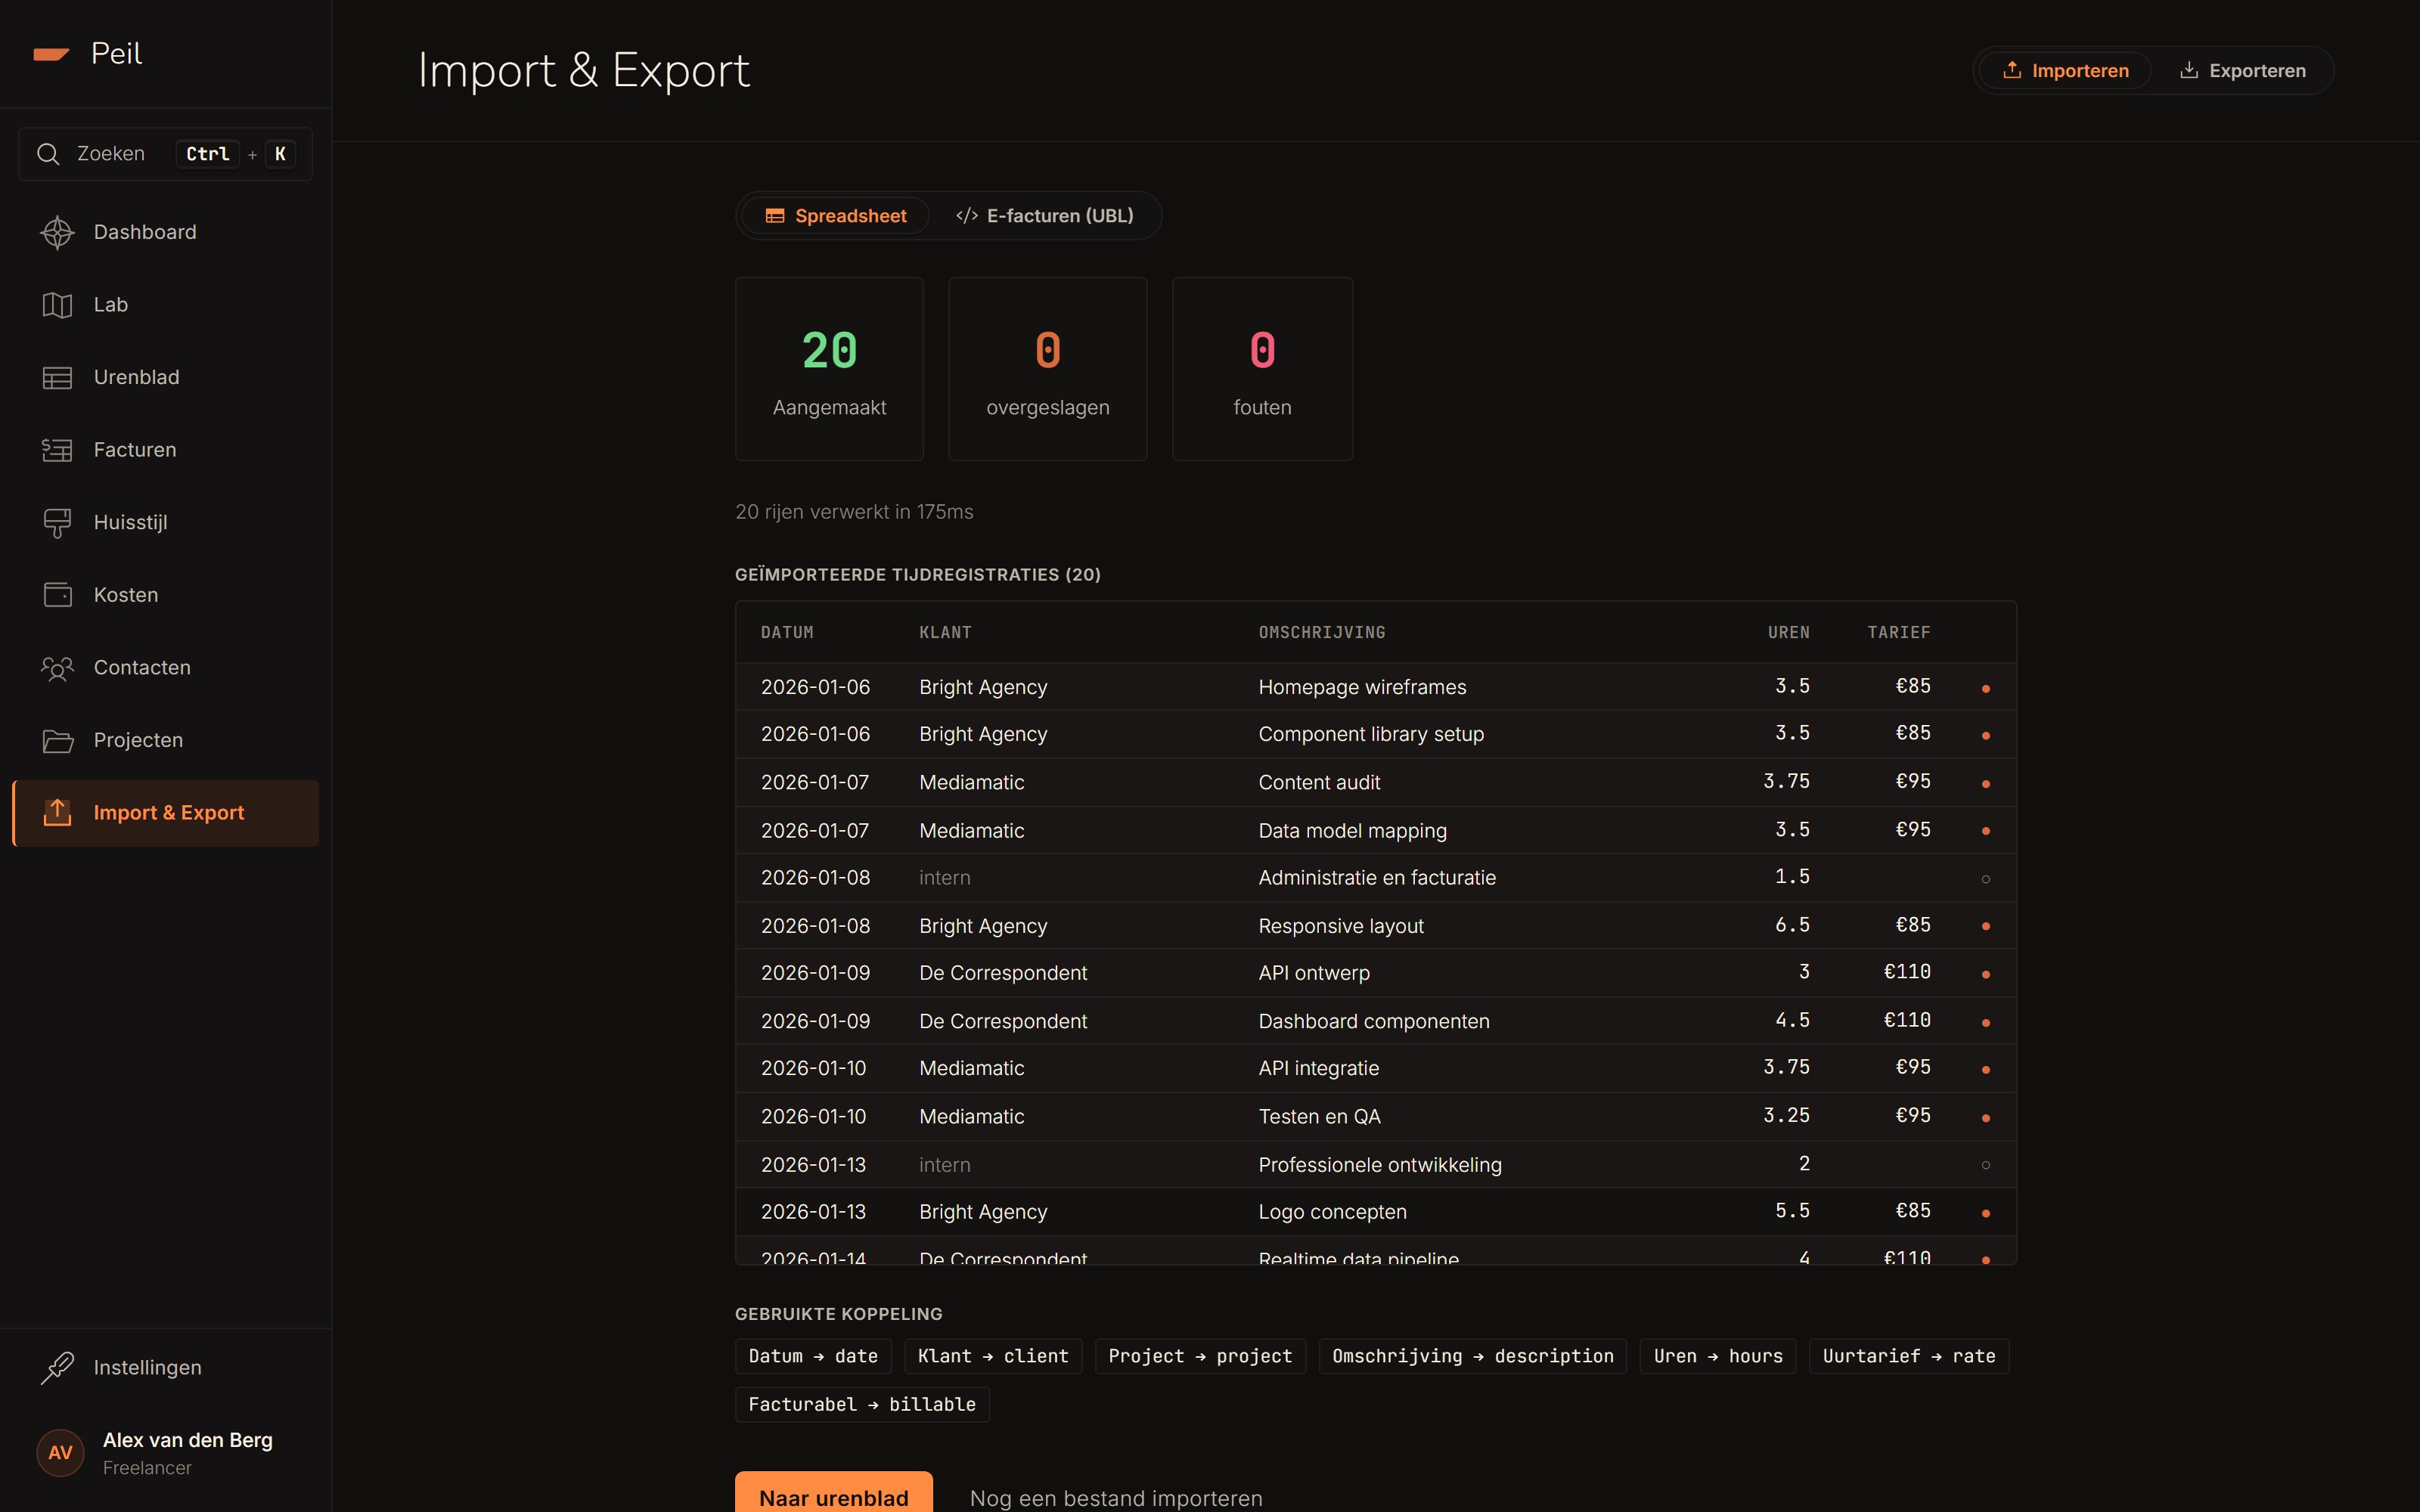This screenshot has width=2420, height=1512.
Task: Click the OMSCHRIJVING column header
Action: pyautogui.click(x=1322, y=633)
